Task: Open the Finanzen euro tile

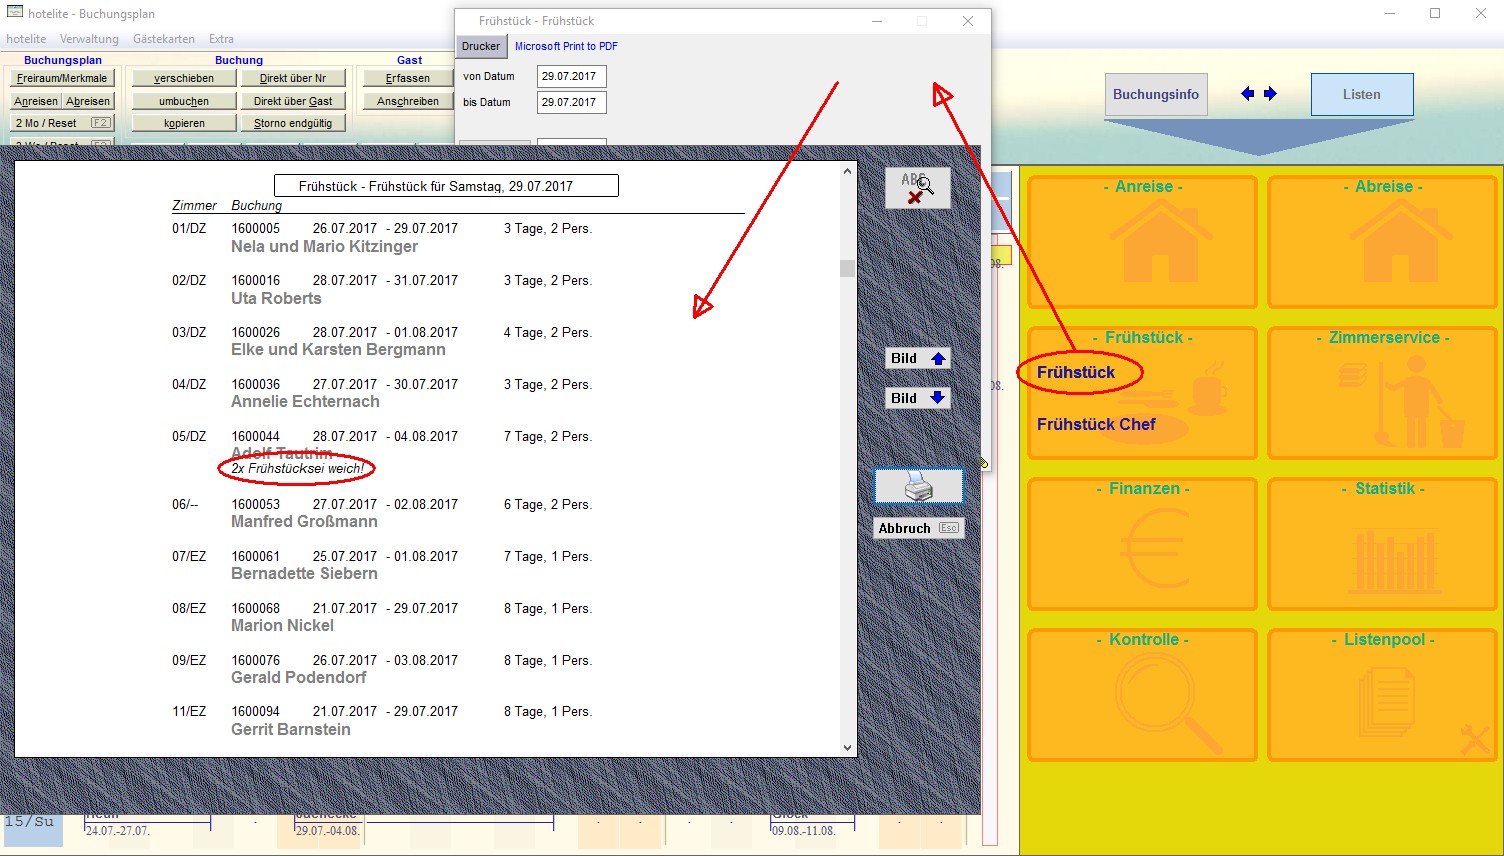Action: pos(1142,544)
